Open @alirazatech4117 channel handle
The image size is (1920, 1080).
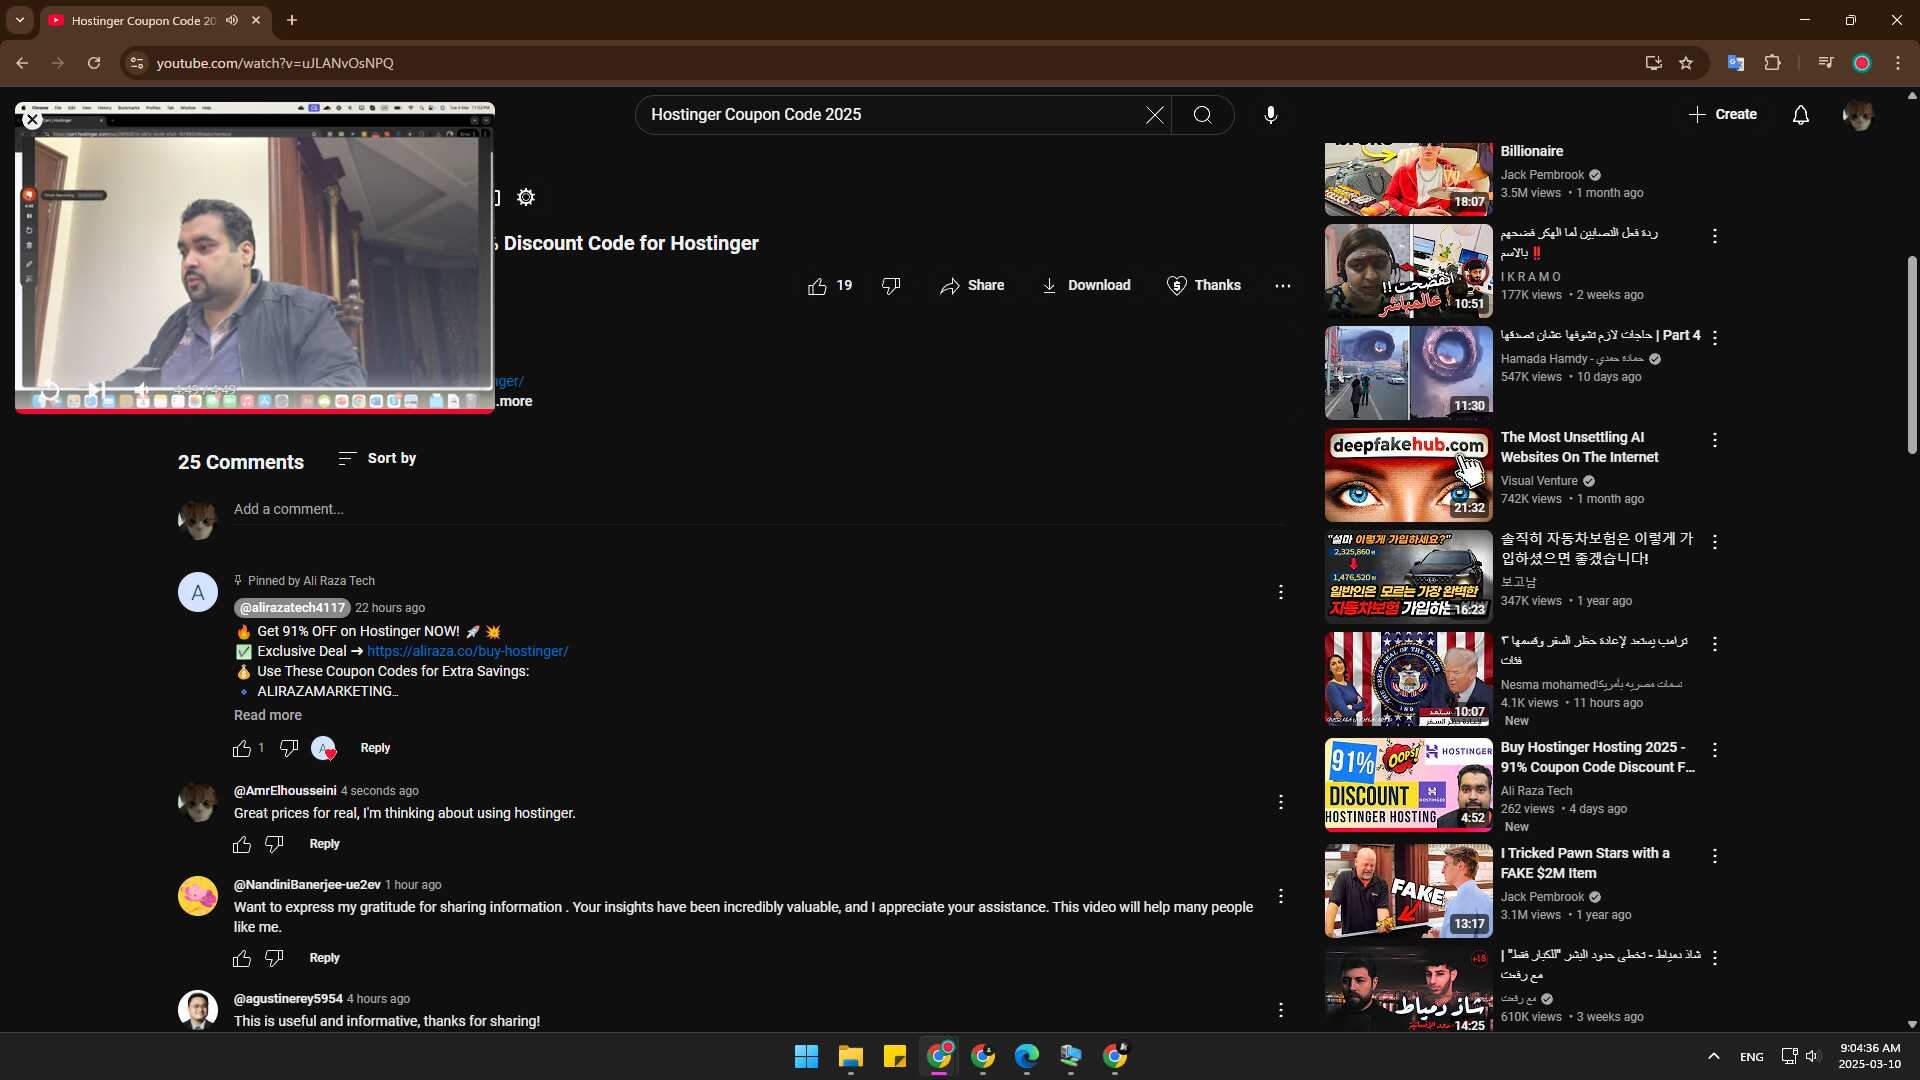click(x=292, y=608)
